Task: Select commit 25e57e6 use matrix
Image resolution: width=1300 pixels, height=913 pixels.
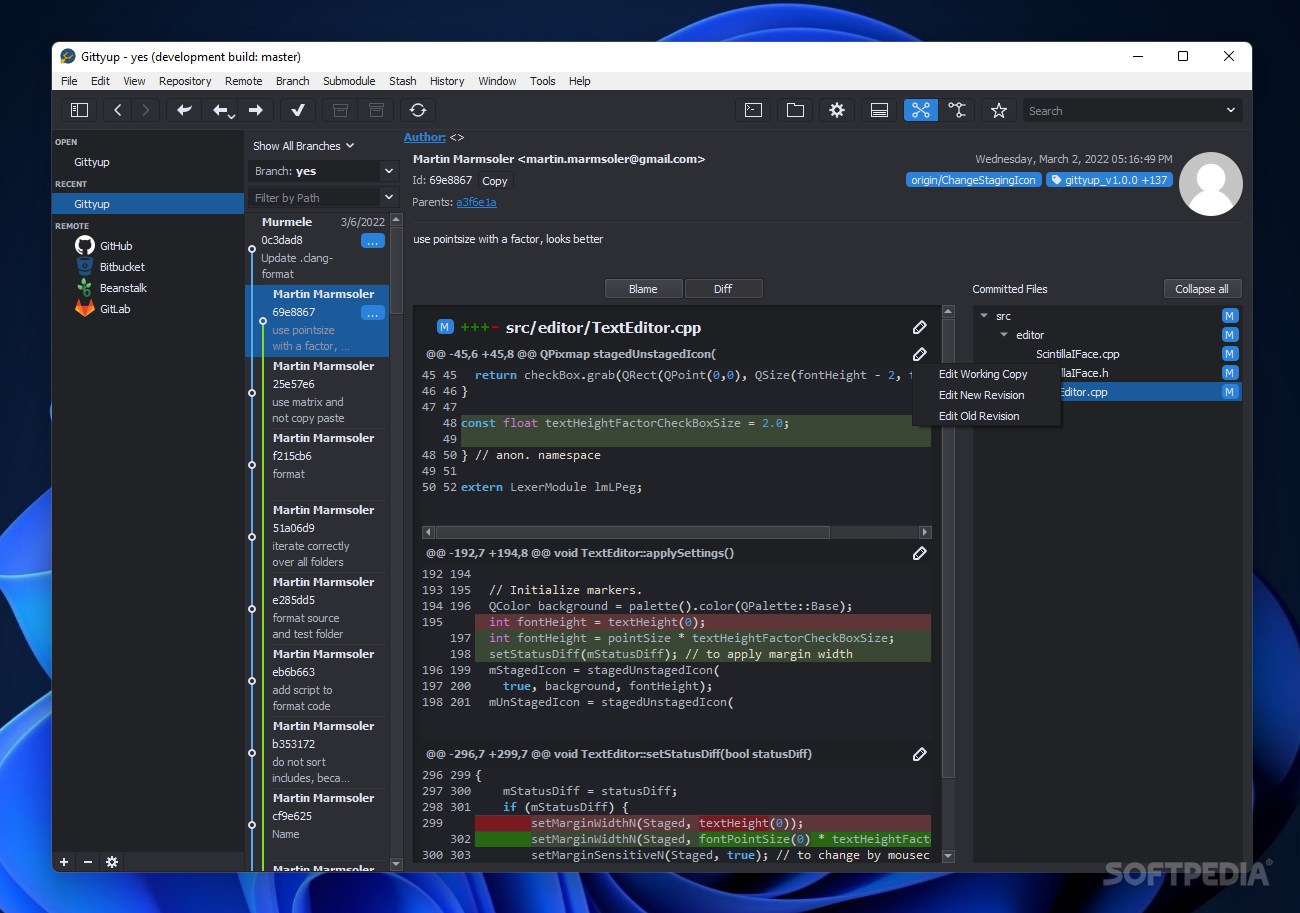Action: coord(316,393)
